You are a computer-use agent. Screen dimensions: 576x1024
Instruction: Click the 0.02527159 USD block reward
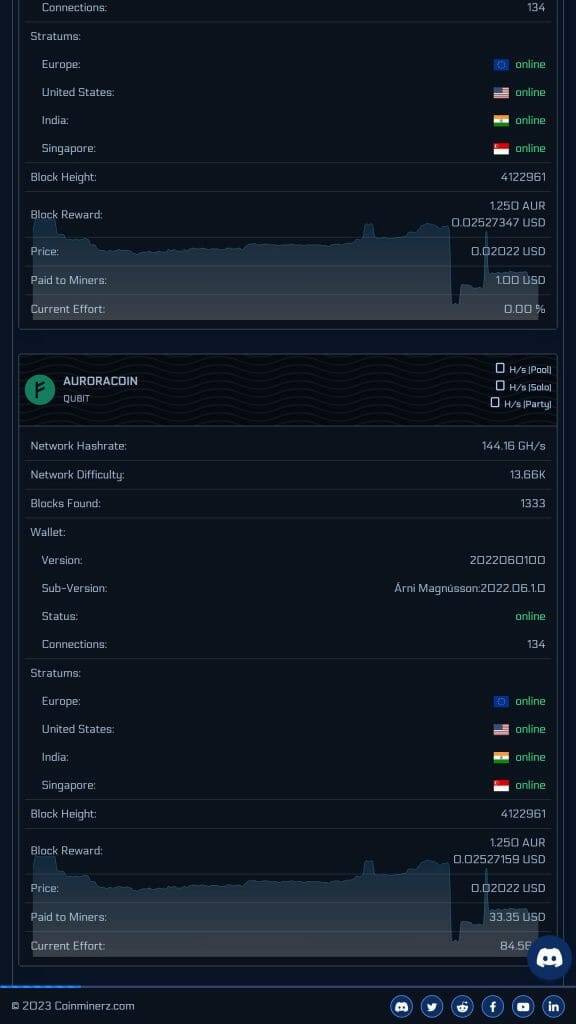coord(499,859)
